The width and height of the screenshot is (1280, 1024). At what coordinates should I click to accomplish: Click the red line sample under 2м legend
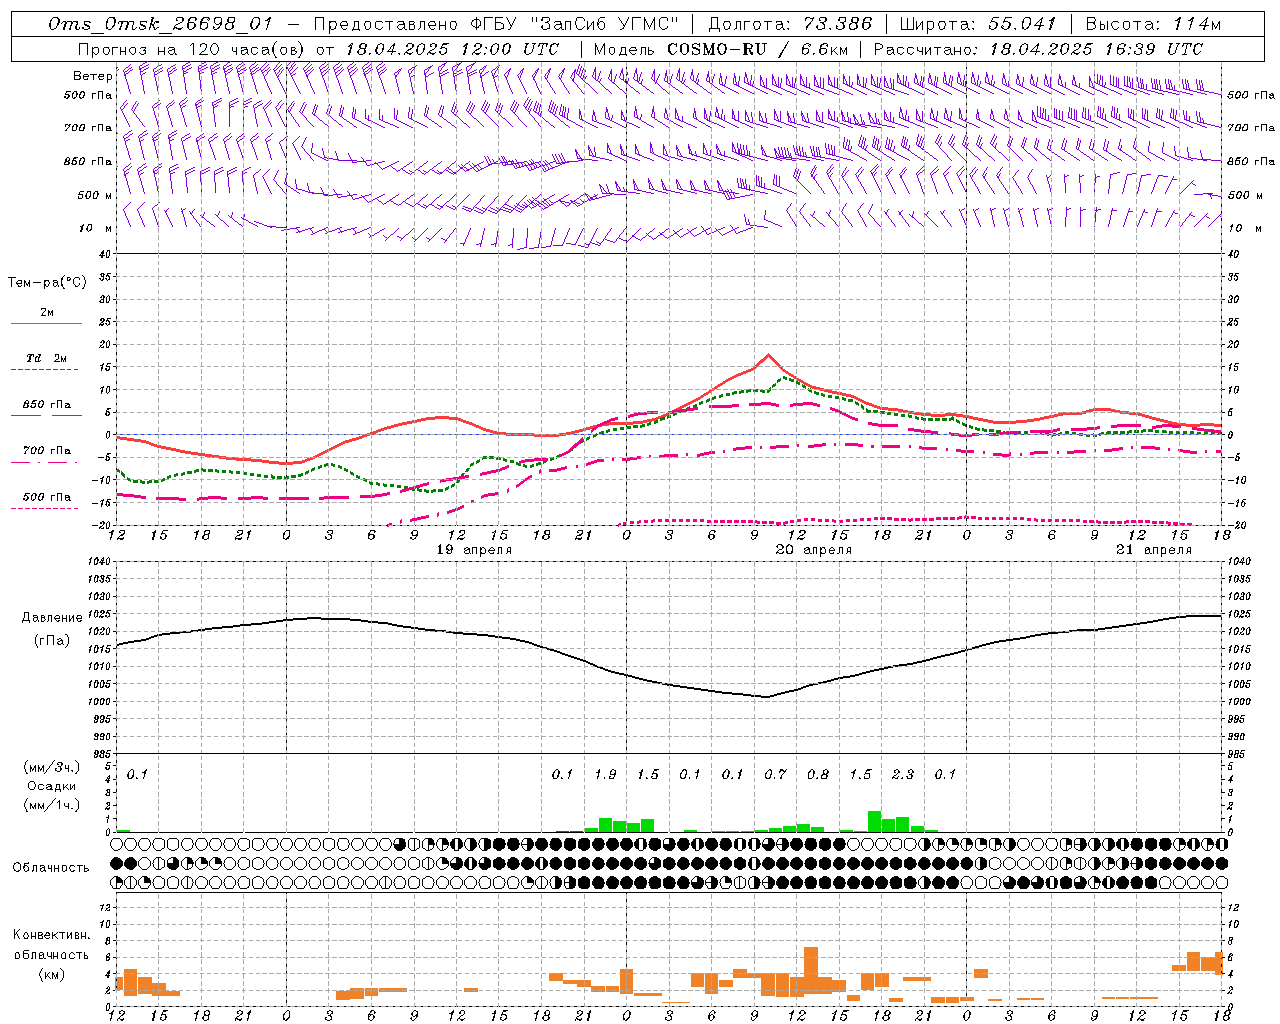(x=46, y=324)
